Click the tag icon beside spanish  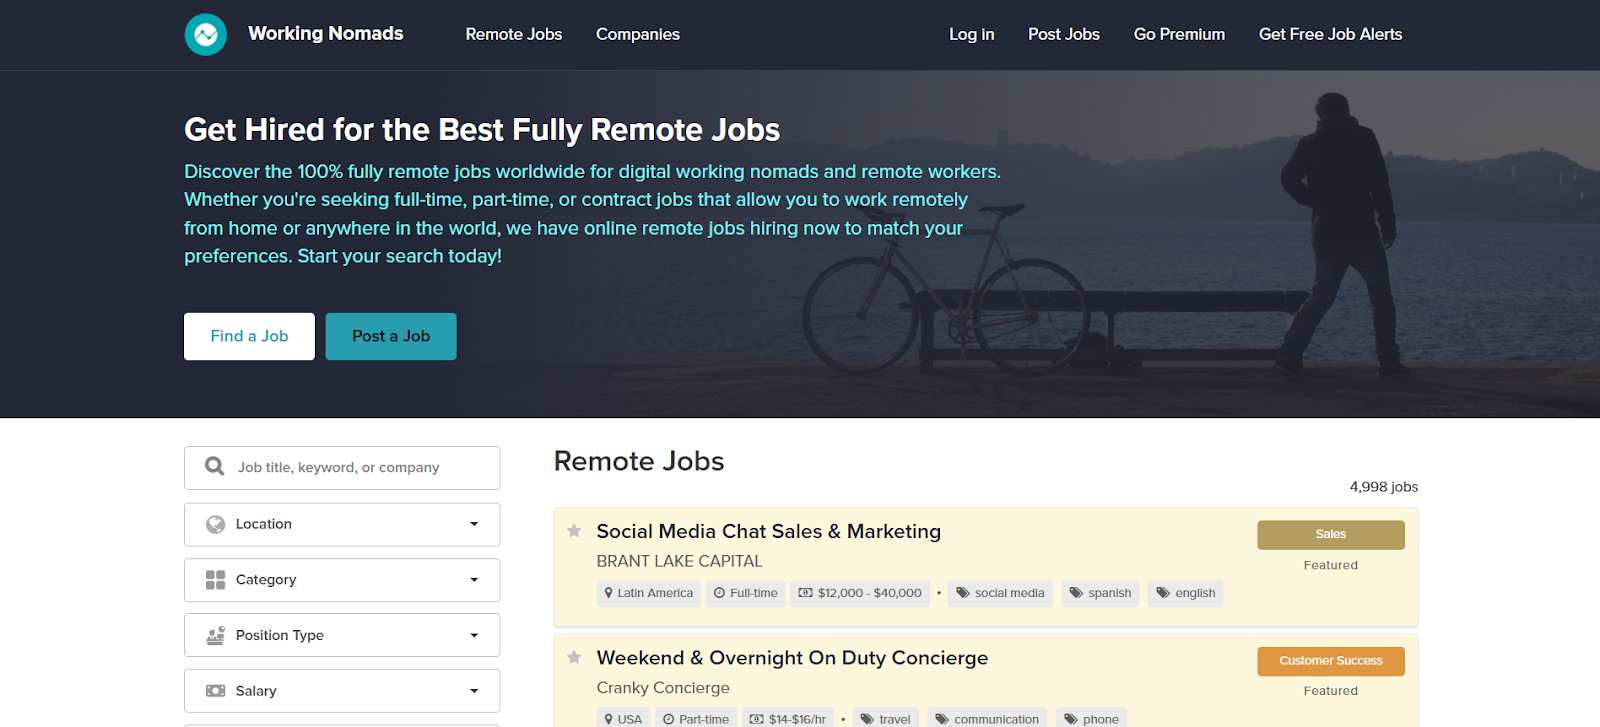pos(1076,593)
